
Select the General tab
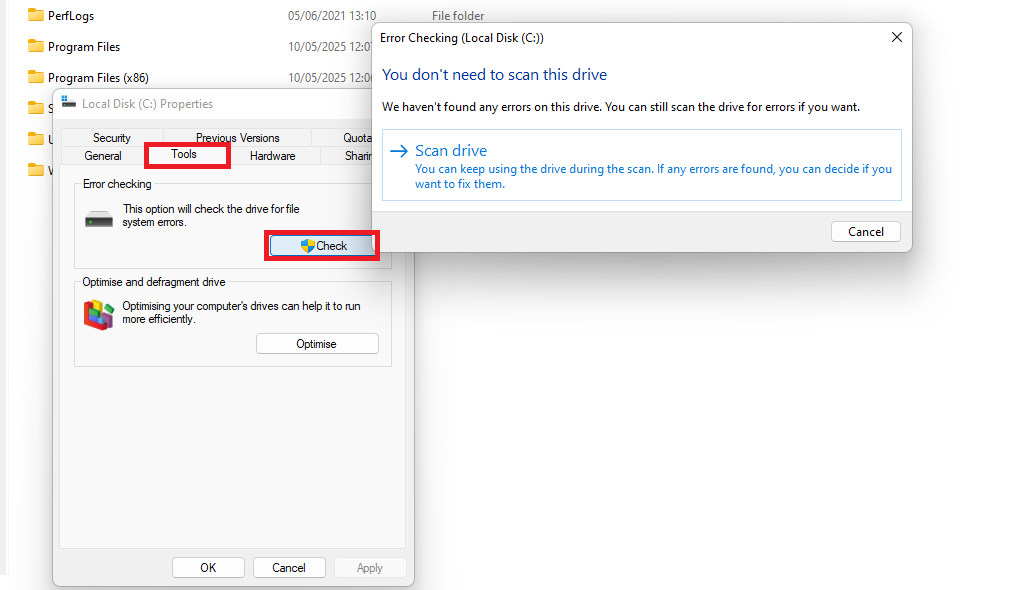(x=102, y=156)
